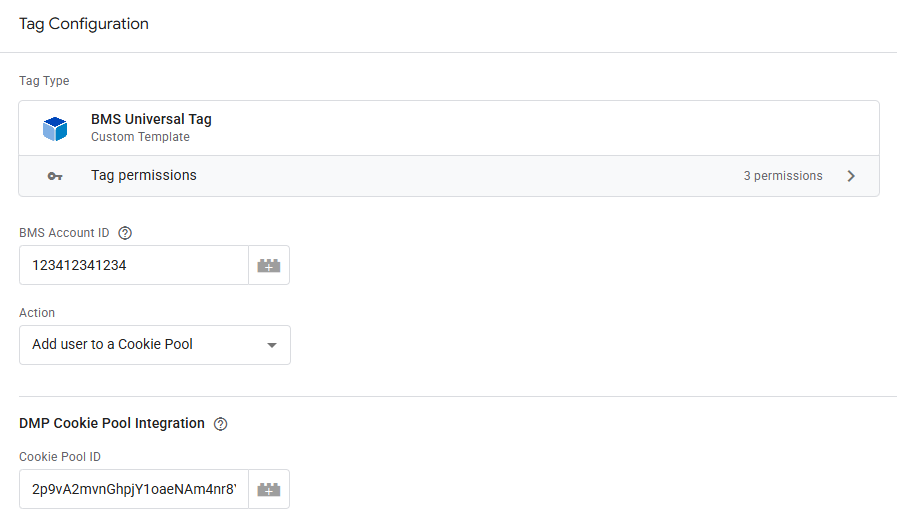Screen dimensions: 897x526
Task: Click into the BMS Account ID field
Action: [134, 265]
